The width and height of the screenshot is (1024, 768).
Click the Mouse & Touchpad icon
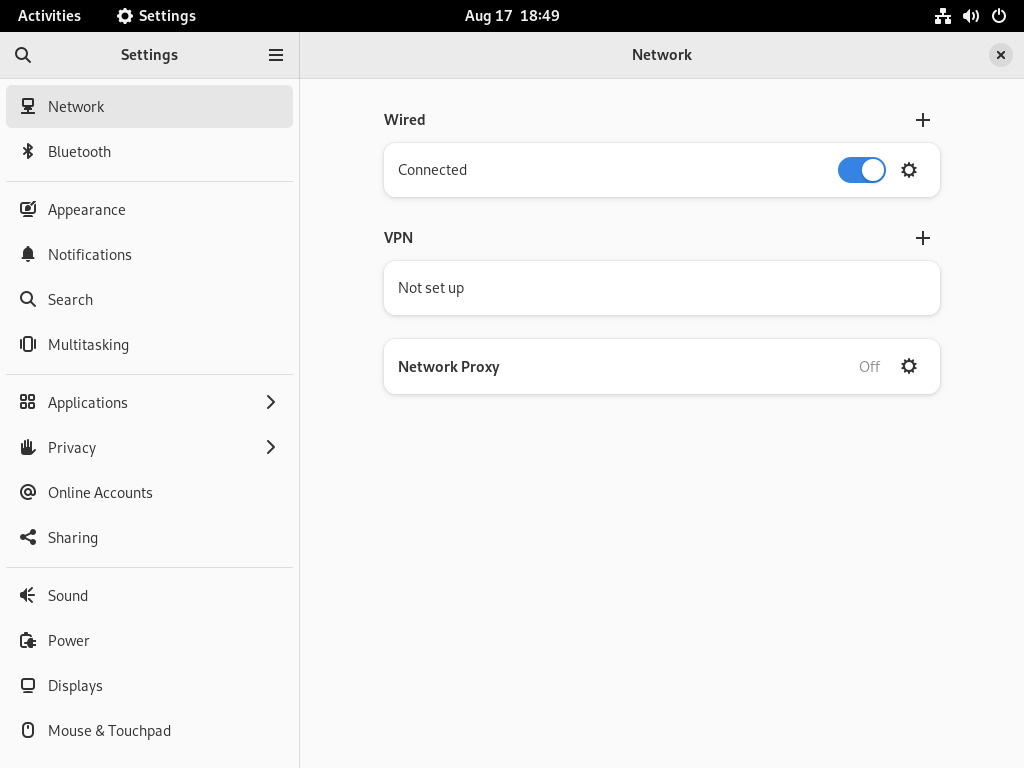tap(27, 730)
